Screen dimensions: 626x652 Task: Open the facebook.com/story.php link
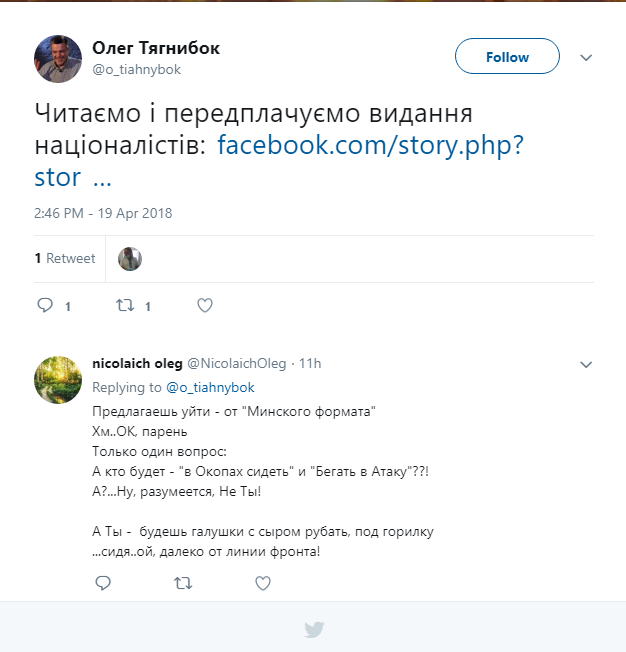[x=370, y=145]
